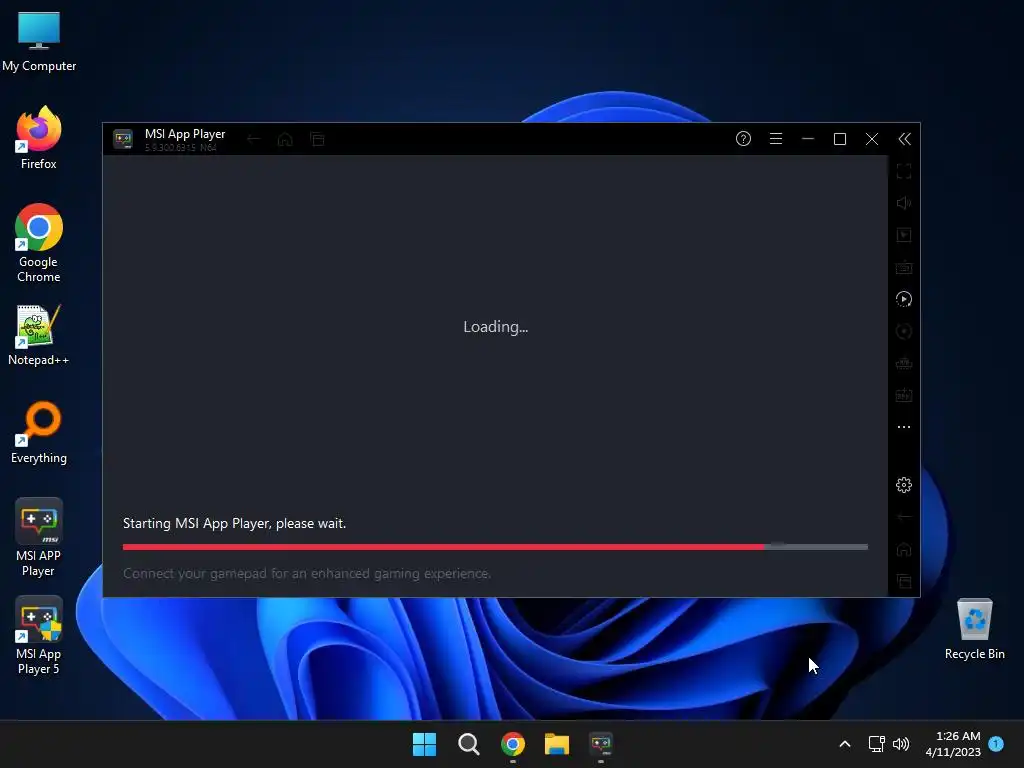The width and height of the screenshot is (1024, 768).
Task: Select the MSI App Player 5 desktop shortcut
Action: [39, 635]
